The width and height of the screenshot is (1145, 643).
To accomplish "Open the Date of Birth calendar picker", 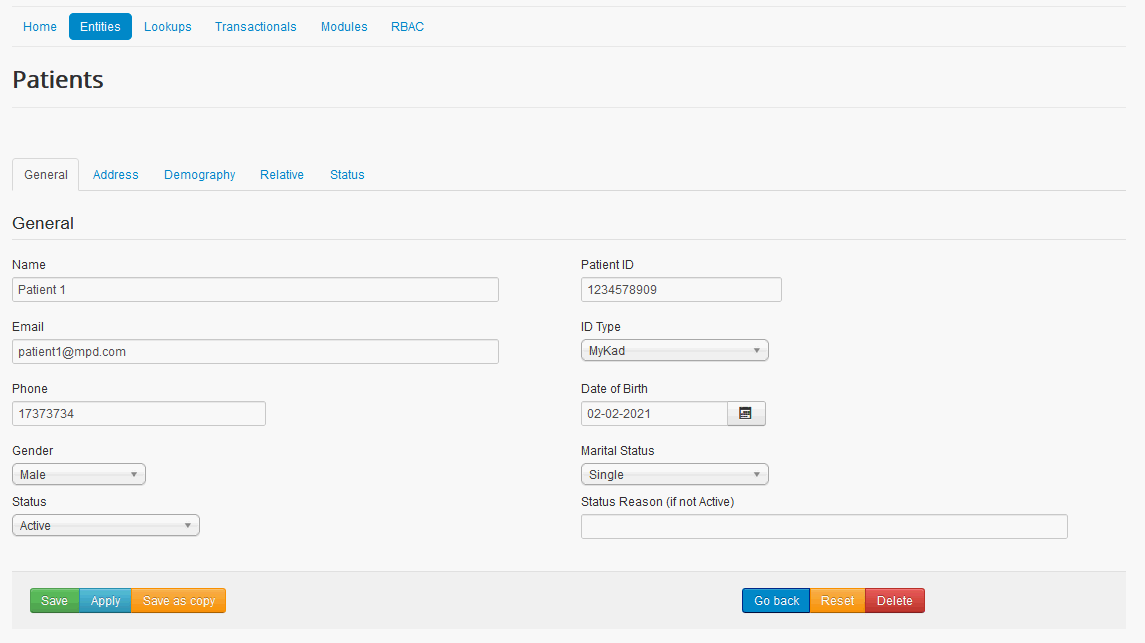I will click(745, 413).
